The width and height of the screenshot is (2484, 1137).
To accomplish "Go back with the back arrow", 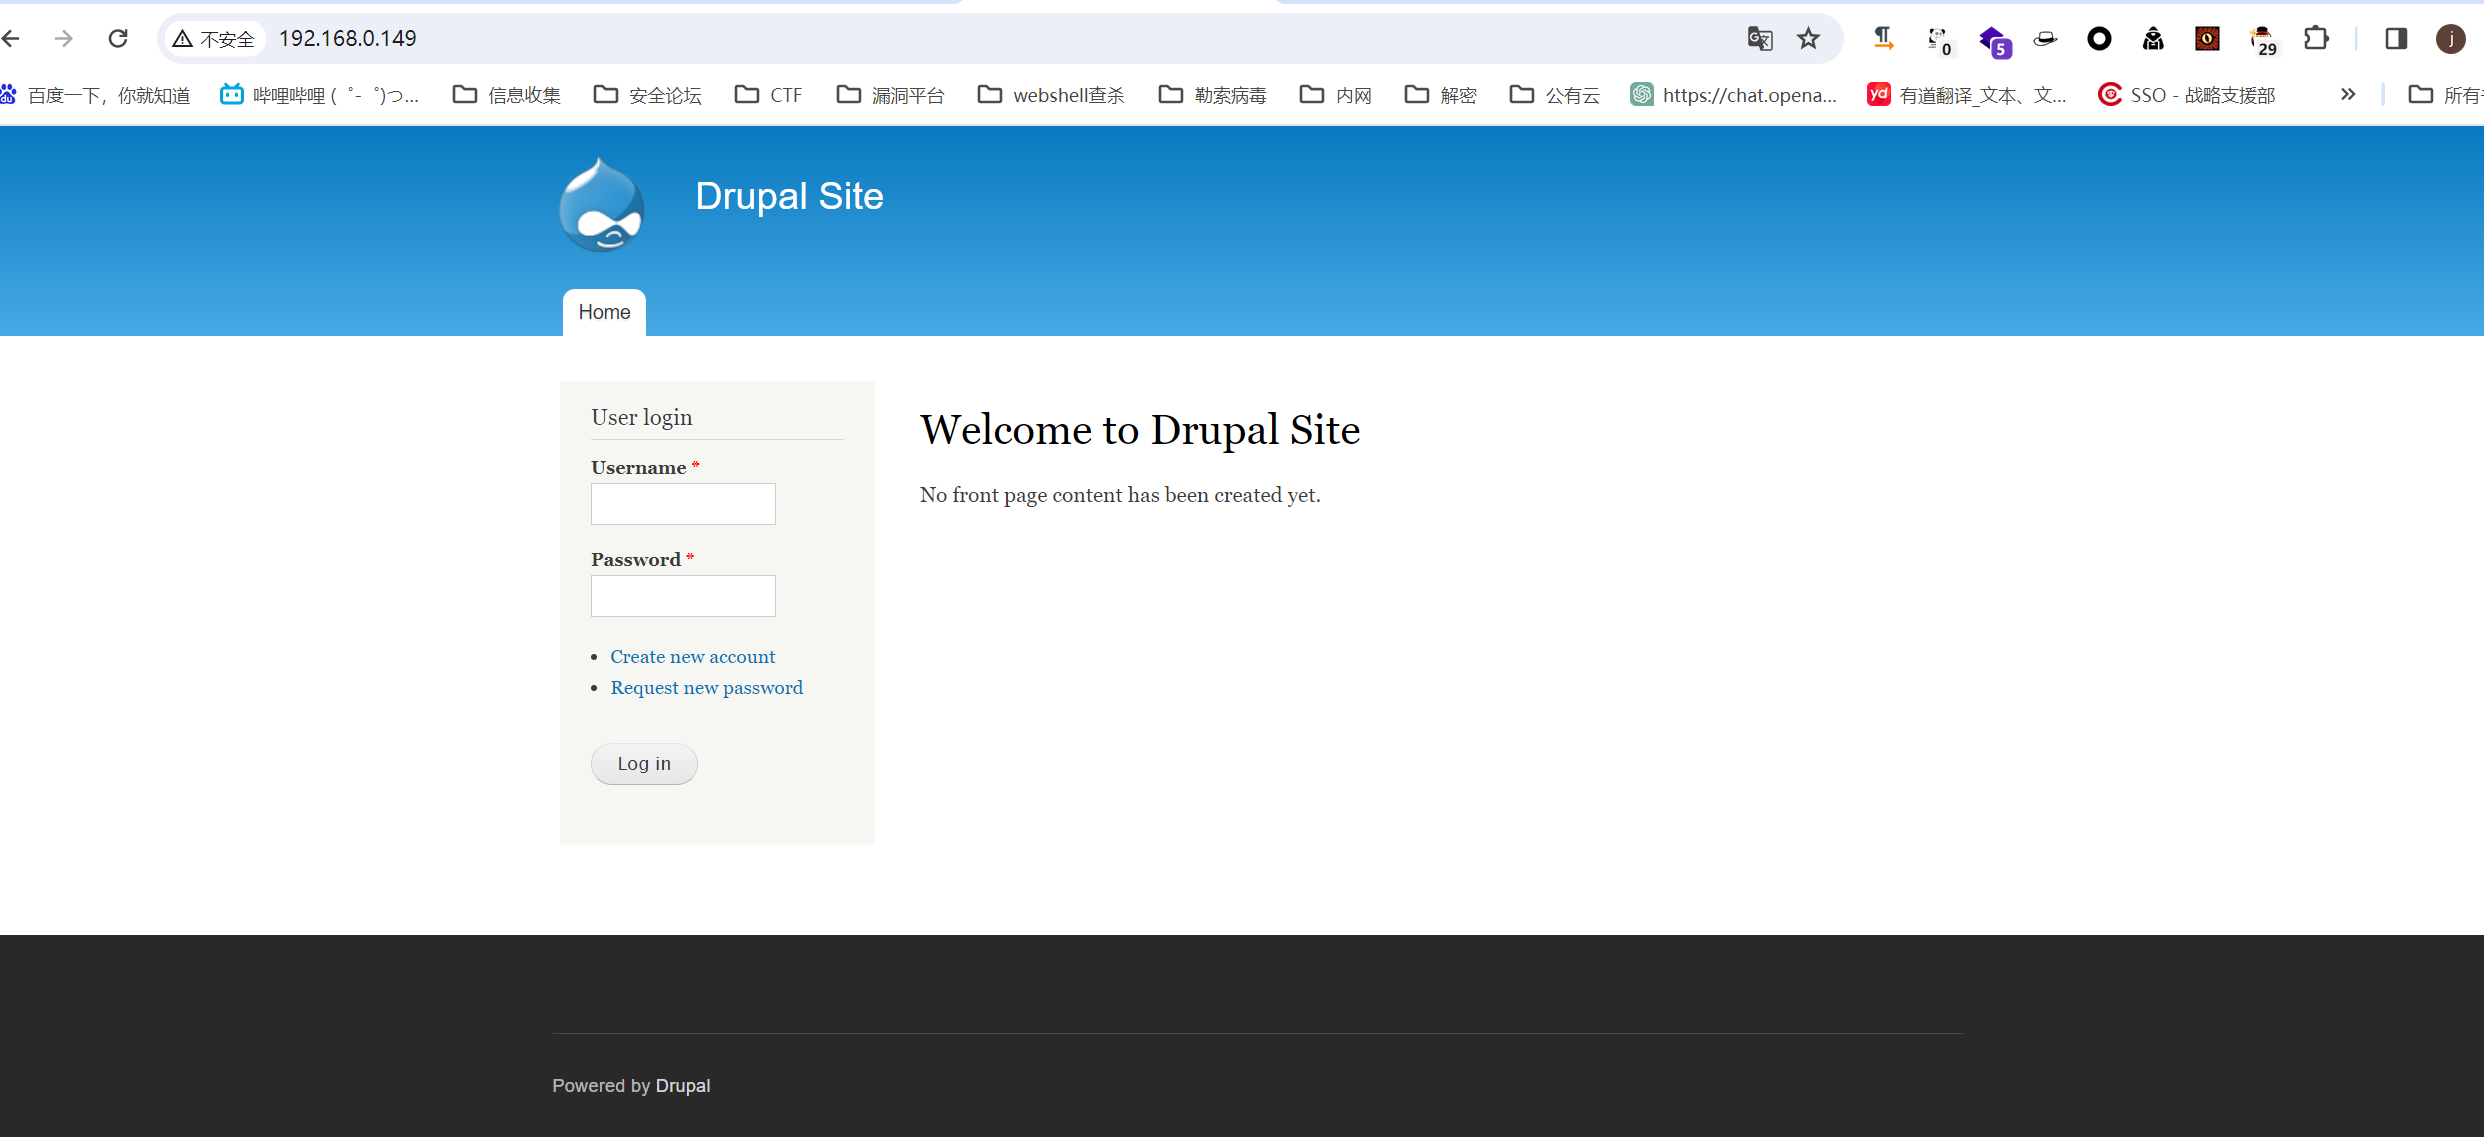I will (12, 38).
